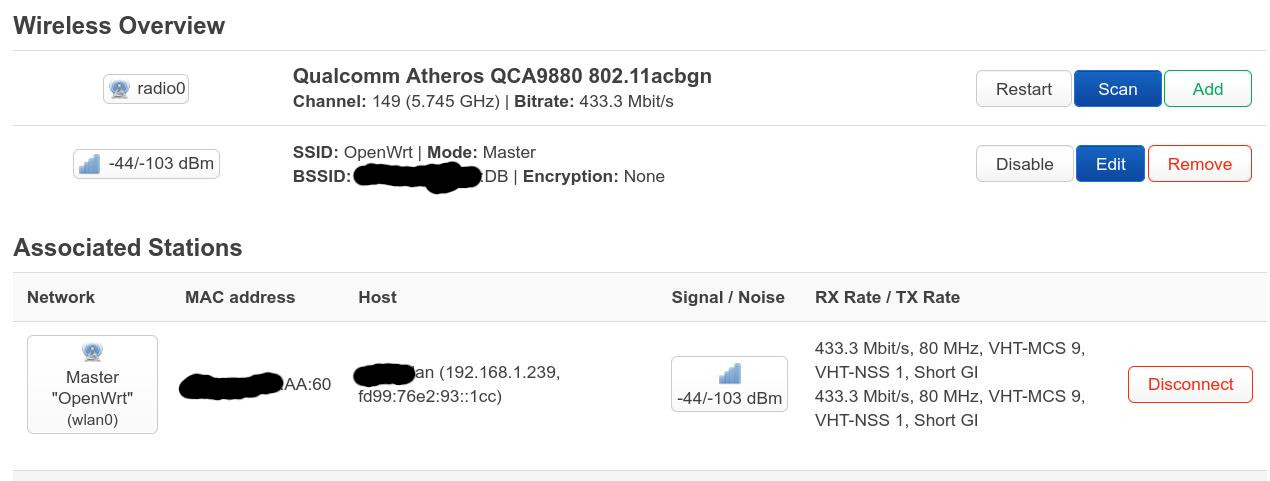Click the signal bars icon beside SSID OpenWrt
This screenshot has height=481, width=1270.
coord(90,164)
